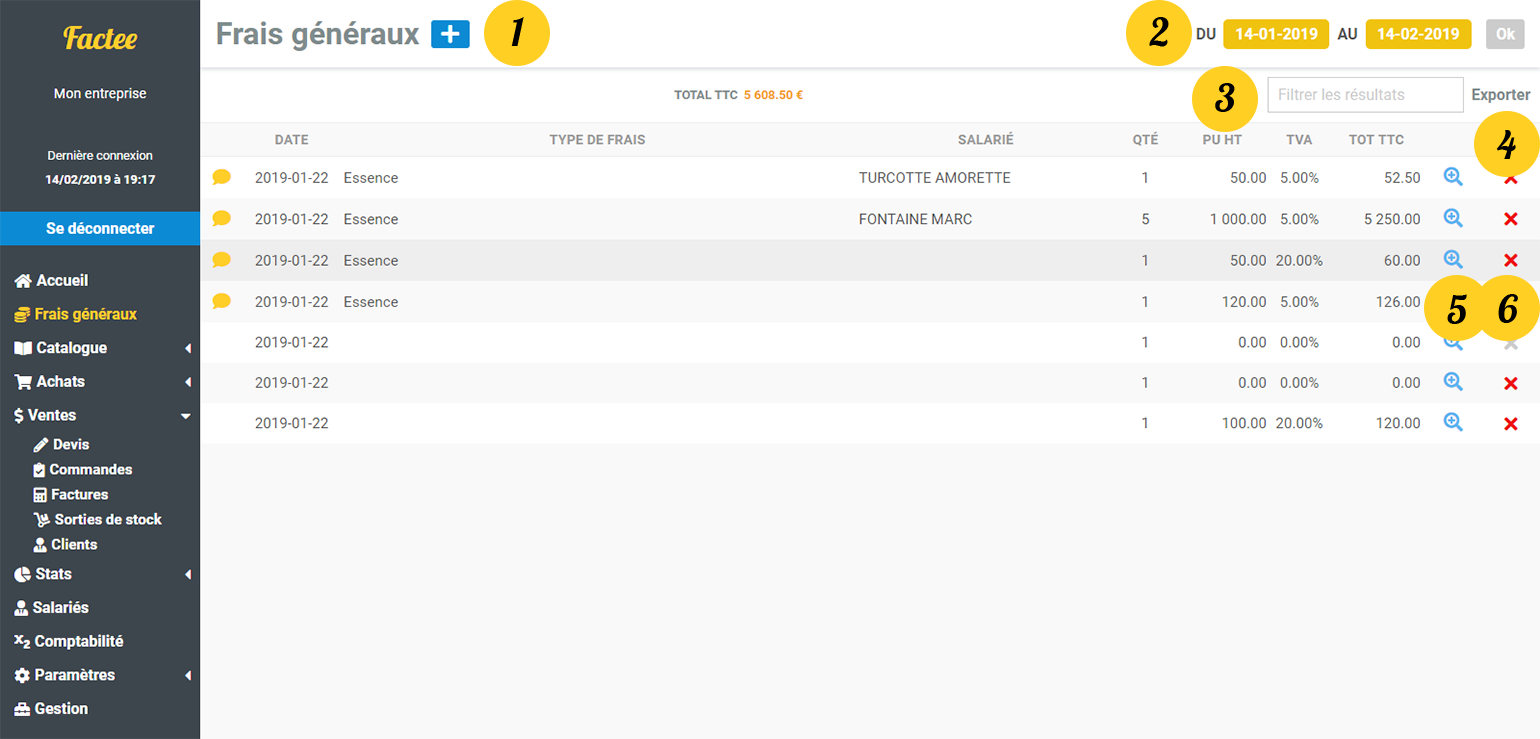Delete the Fontaine Marc expense row
Screen dimensions: 1540x739
pyautogui.click(x=1510, y=219)
